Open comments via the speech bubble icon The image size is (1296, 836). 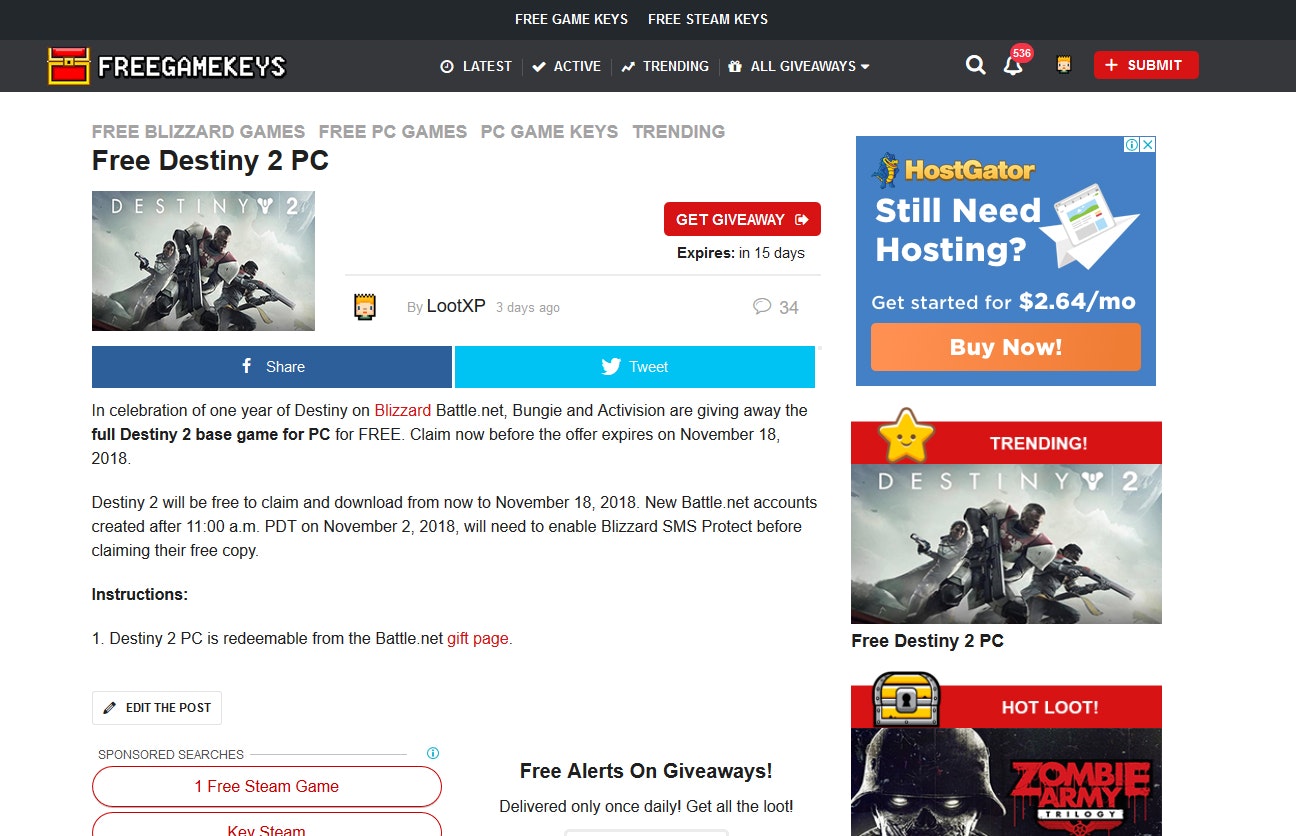[762, 306]
